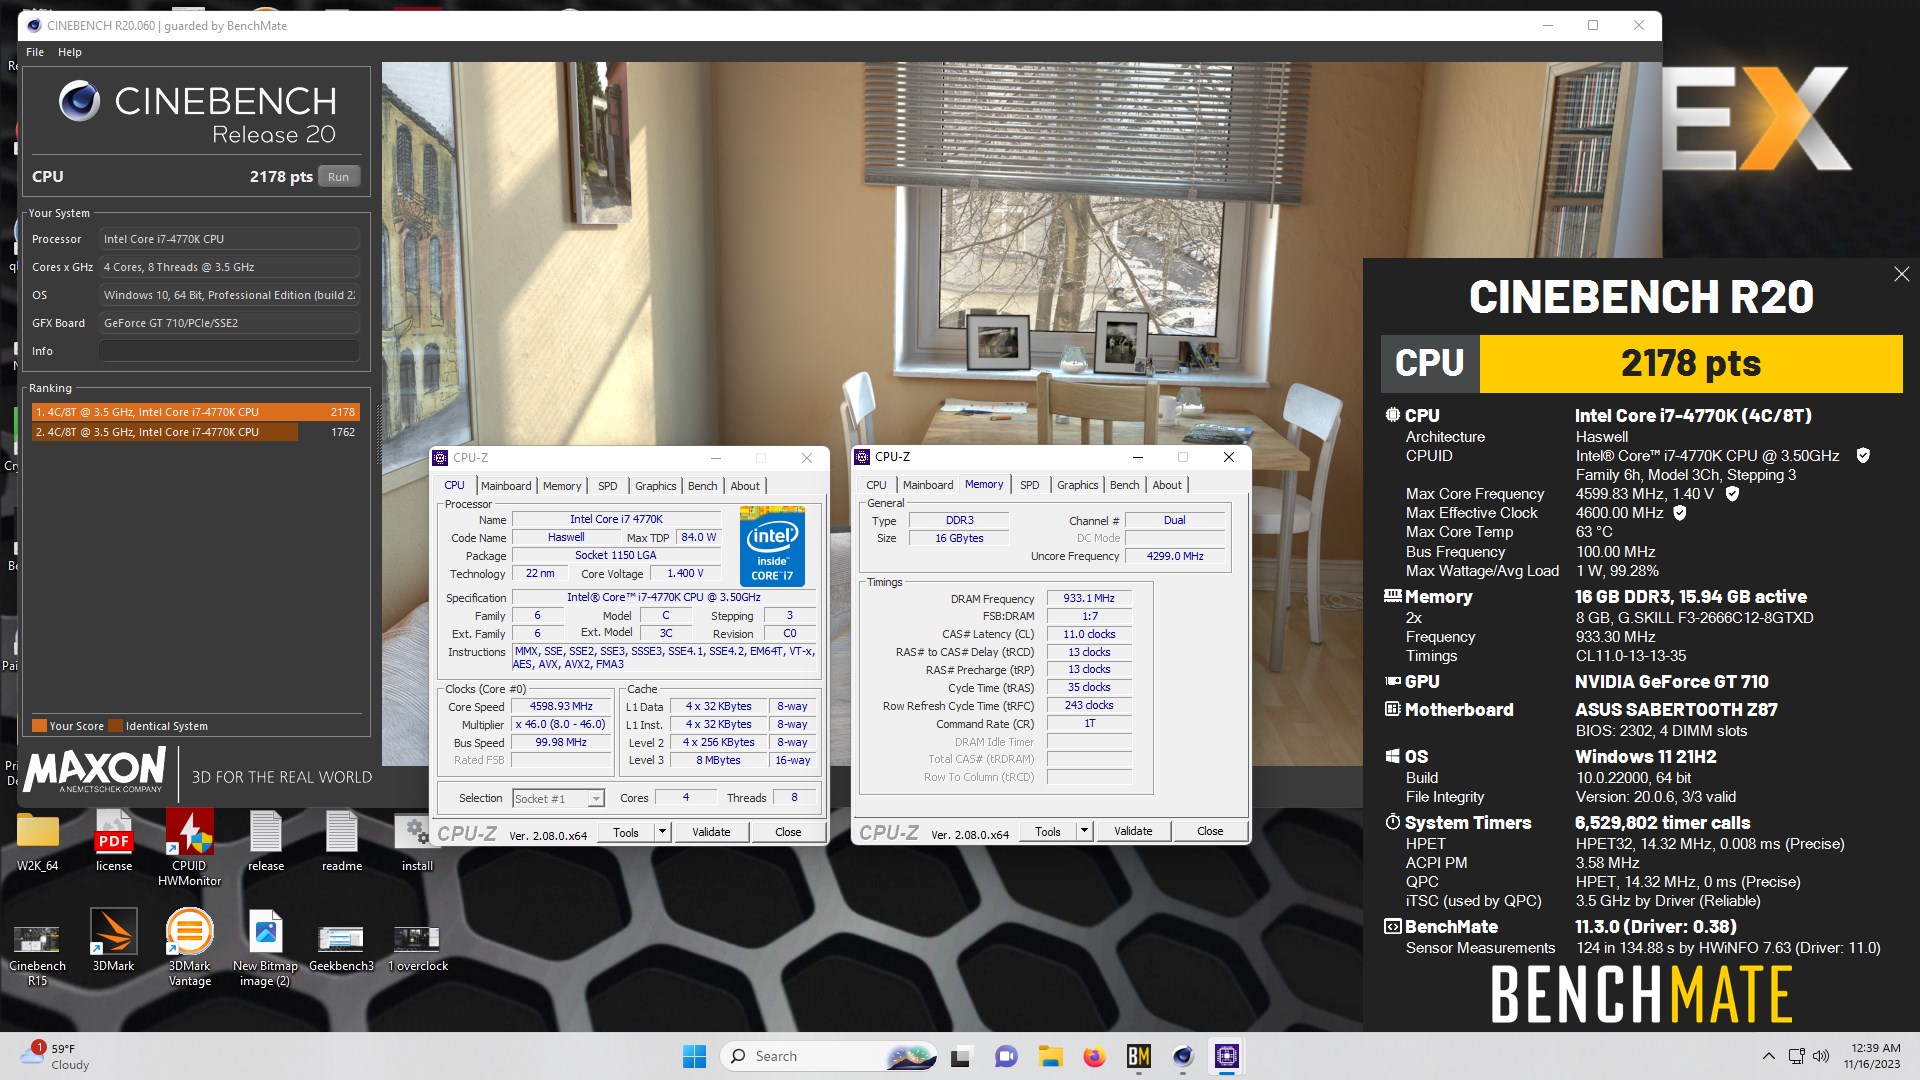Open File Explorer from the taskbar
The image size is (1920, 1080).
pos(1050,1056)
